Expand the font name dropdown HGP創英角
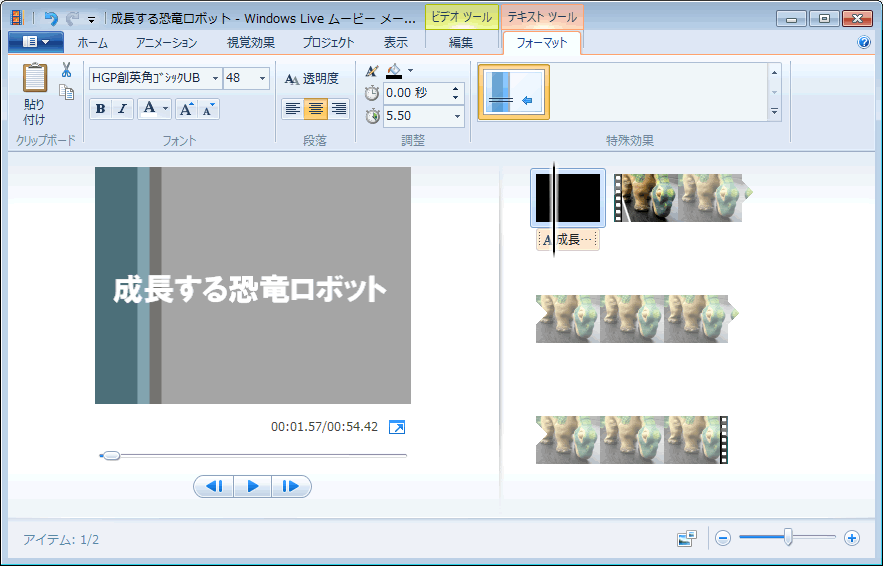This screenshot has width=883, height=566. pyautogui.click(x=215, y=78)
